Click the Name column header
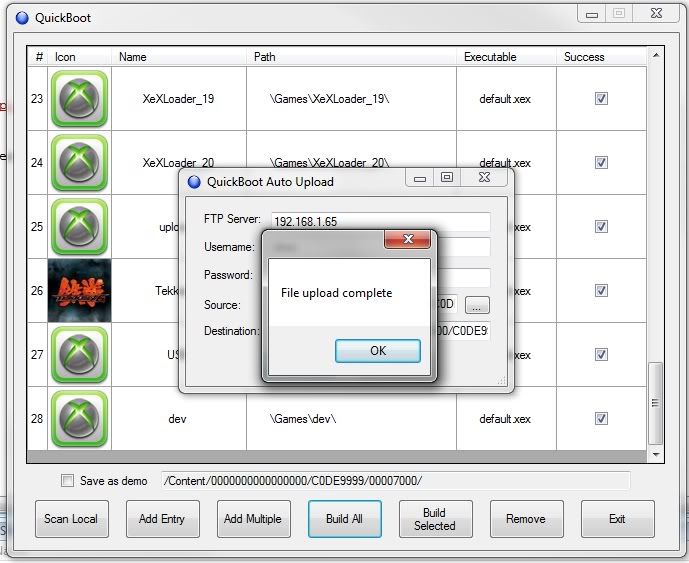The image size is (689, 563). click(x=133, y=57)
